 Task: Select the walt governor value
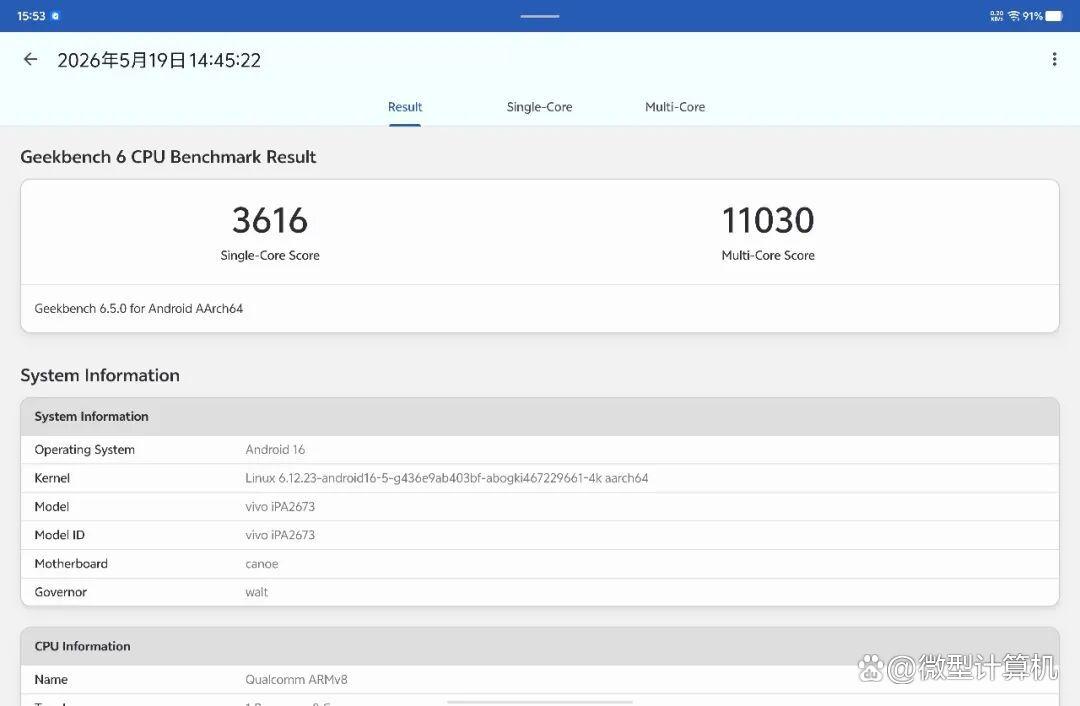[256, 592]
